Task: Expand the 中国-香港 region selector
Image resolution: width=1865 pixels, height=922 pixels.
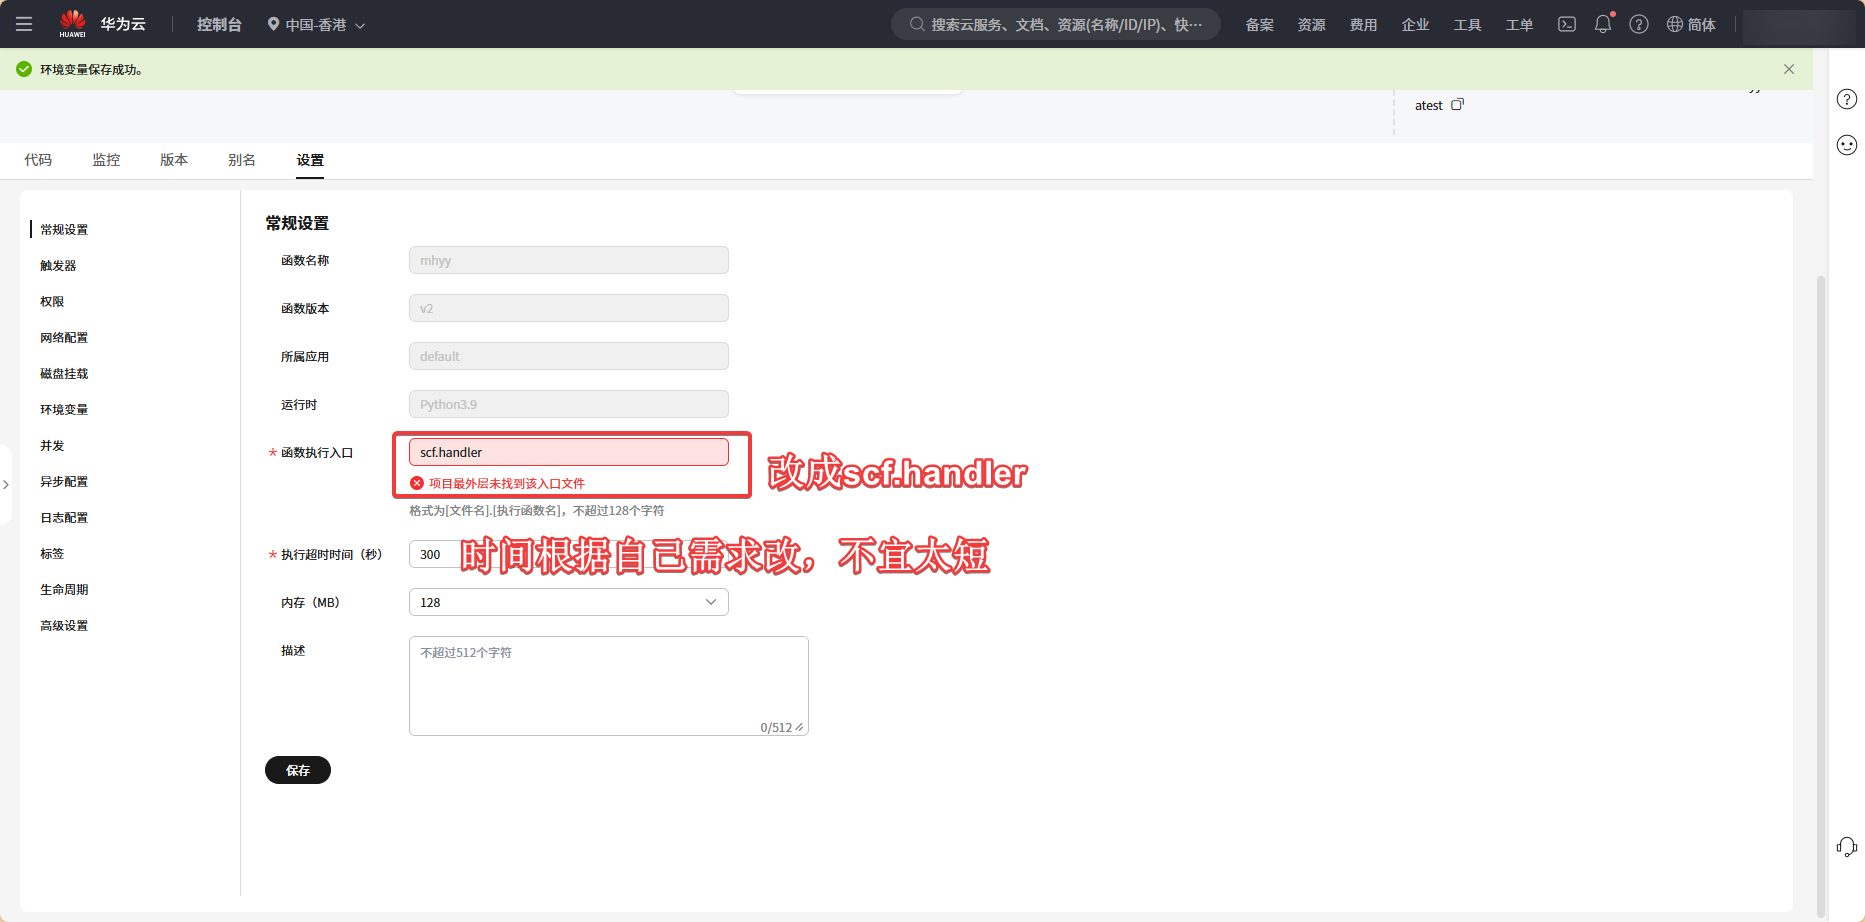Action: 316,24
